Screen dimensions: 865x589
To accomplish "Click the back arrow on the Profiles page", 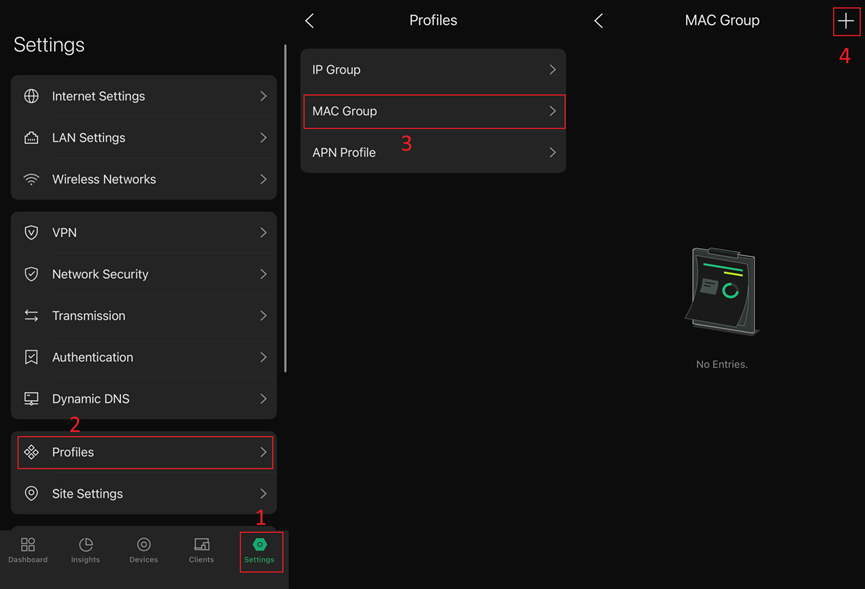I will [309, 20].
